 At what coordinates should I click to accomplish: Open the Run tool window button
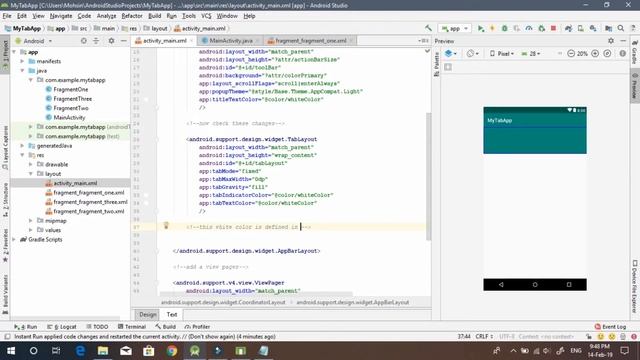(x=25, y=327)
